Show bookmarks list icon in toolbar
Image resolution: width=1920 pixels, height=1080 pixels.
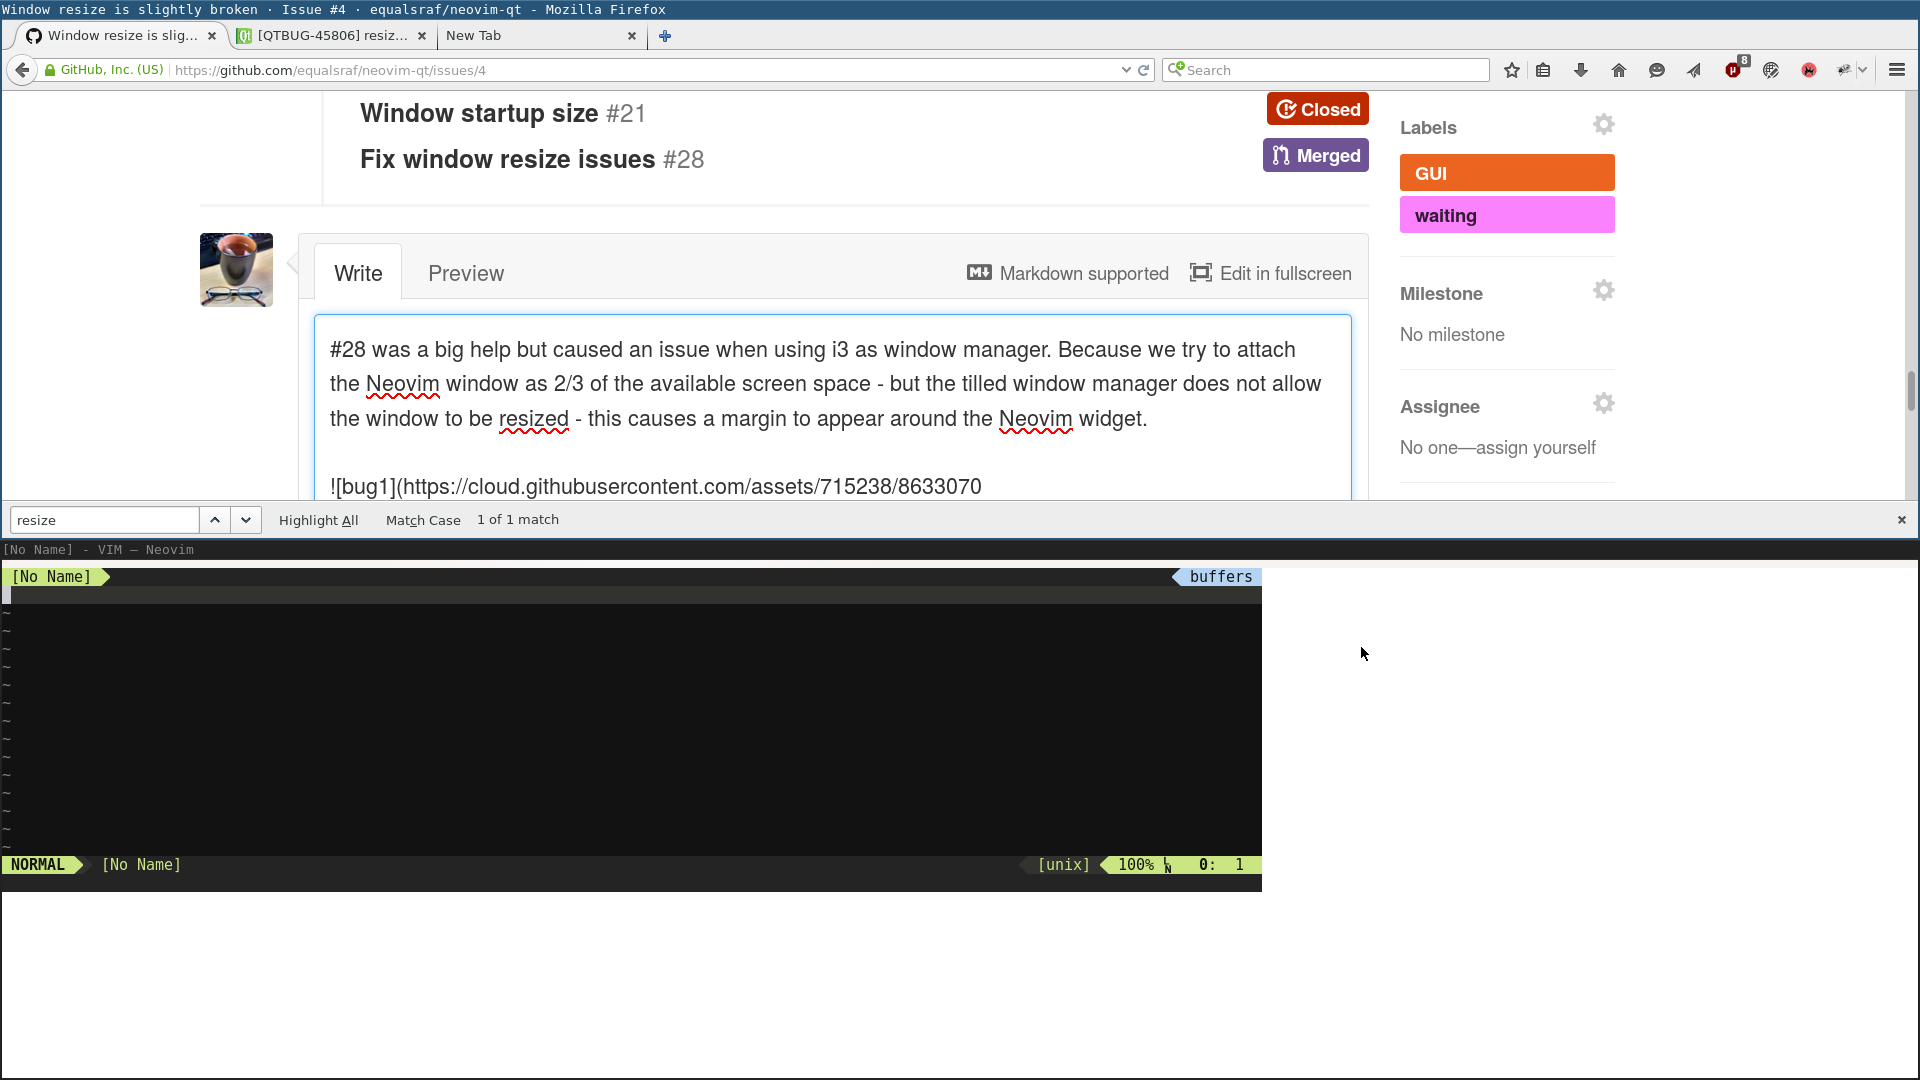coord(1543,70)
